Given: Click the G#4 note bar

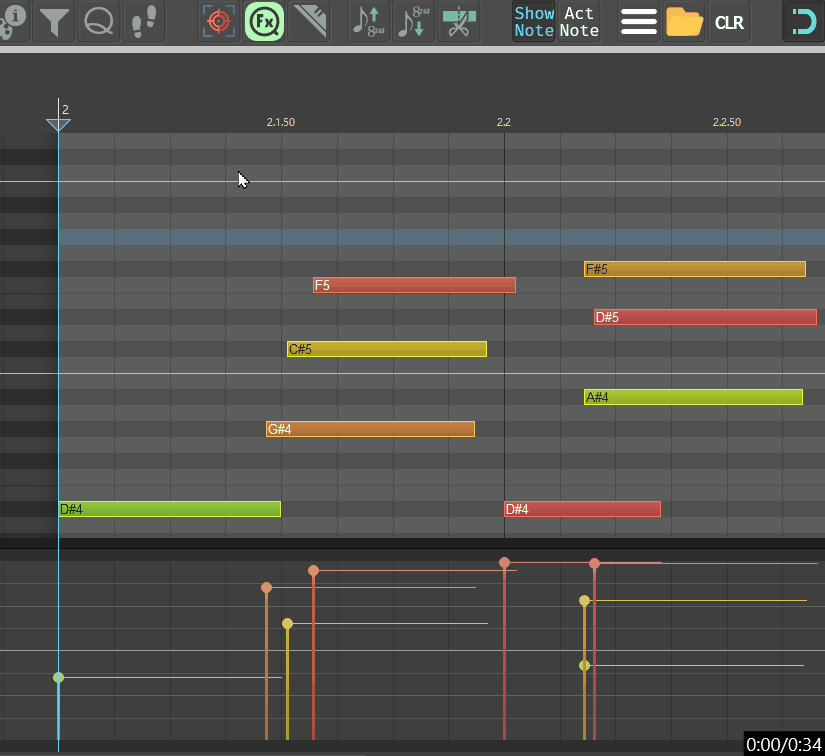Looking at the screenshot, I should (x=370, y=429).
